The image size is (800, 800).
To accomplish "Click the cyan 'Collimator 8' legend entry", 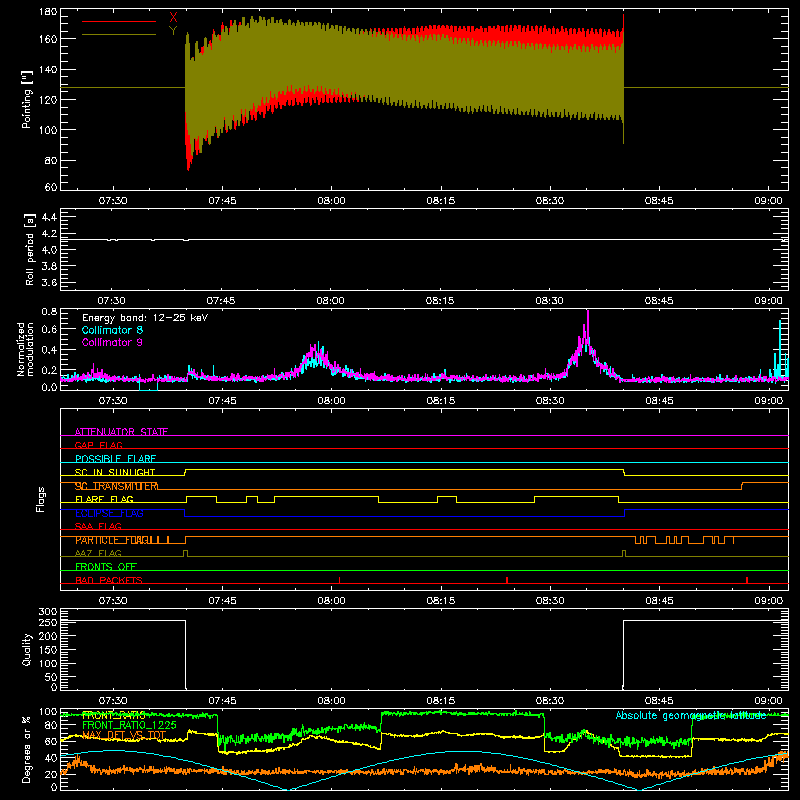I will click(112, 330).
